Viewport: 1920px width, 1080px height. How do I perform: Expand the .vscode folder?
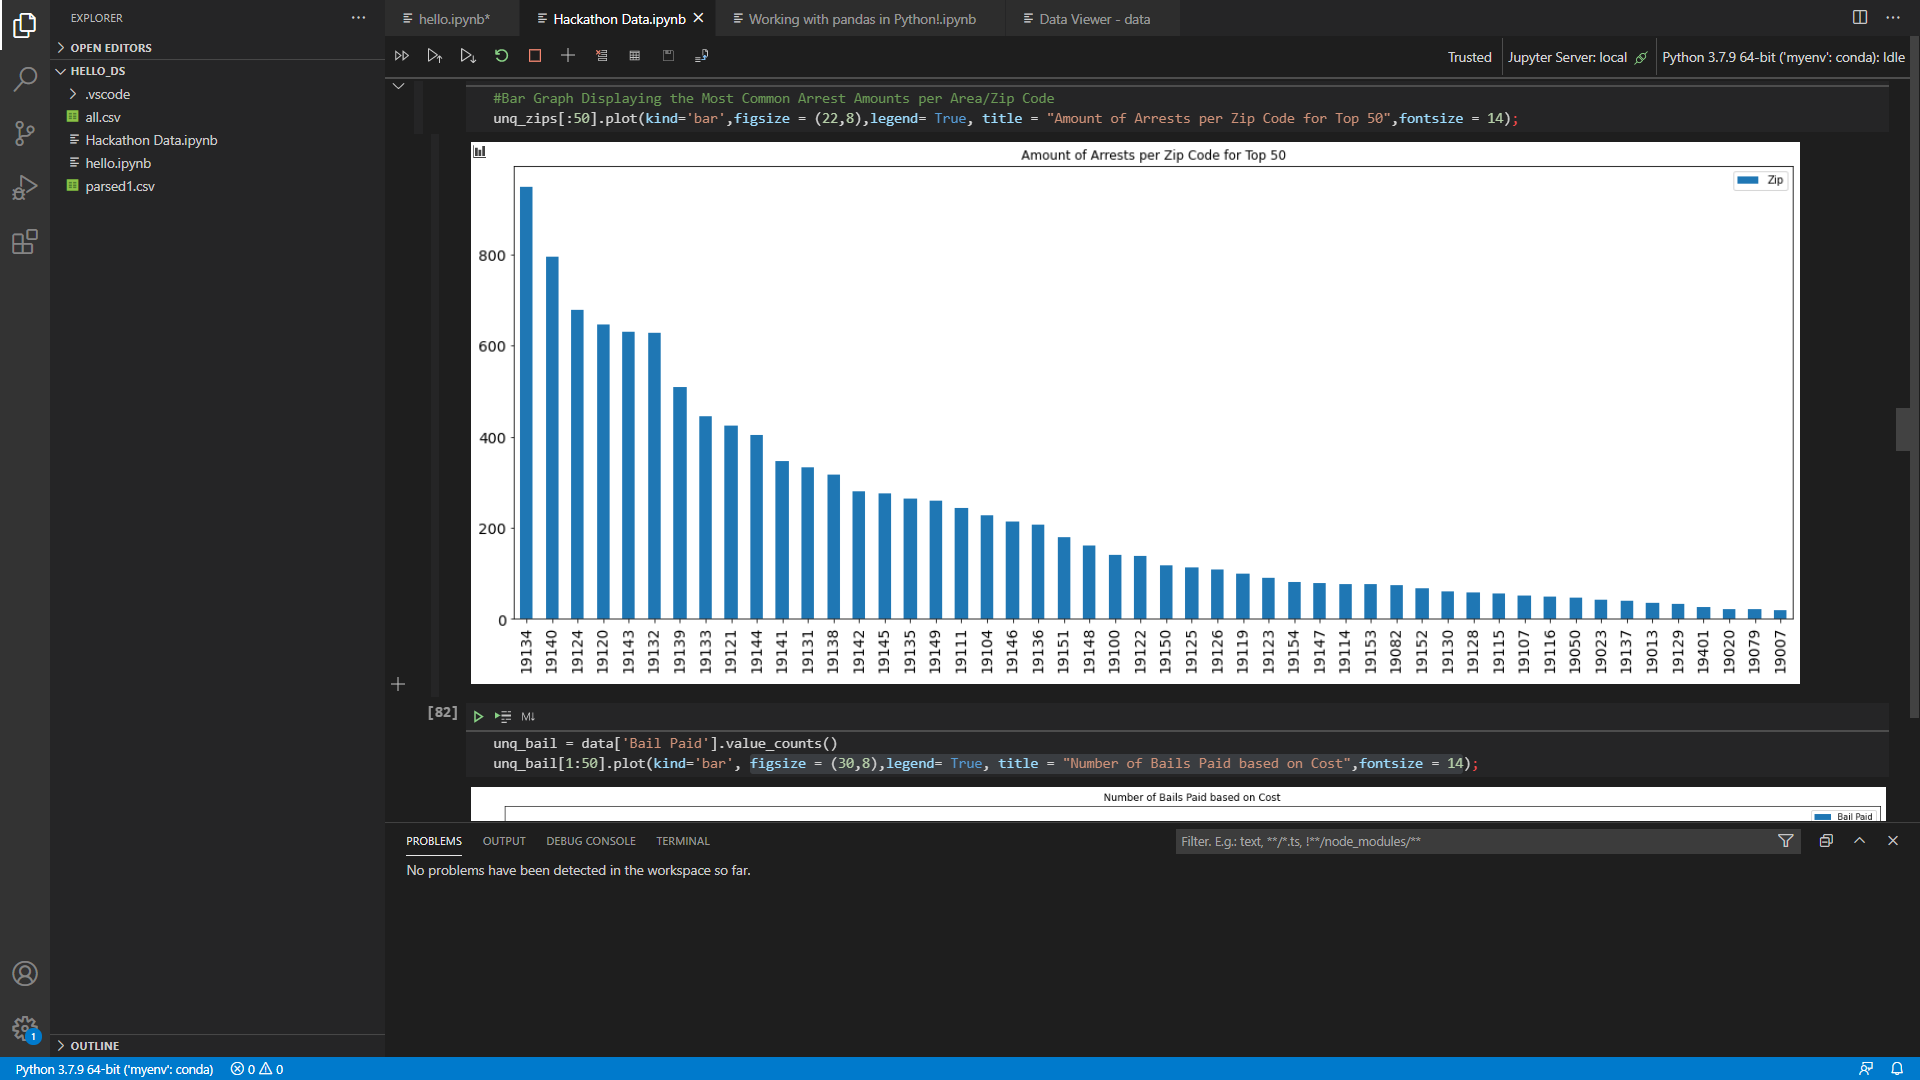(107, 94)
